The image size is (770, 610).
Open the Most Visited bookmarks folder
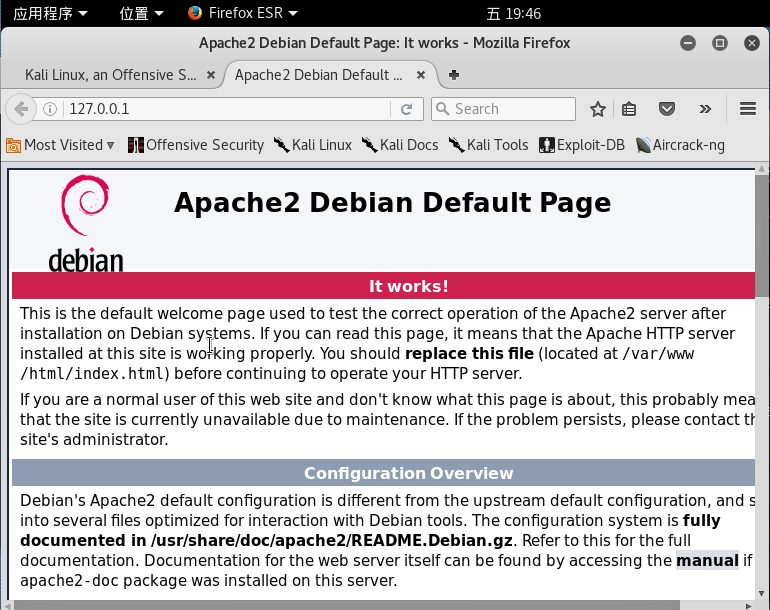tap(60, 145)
